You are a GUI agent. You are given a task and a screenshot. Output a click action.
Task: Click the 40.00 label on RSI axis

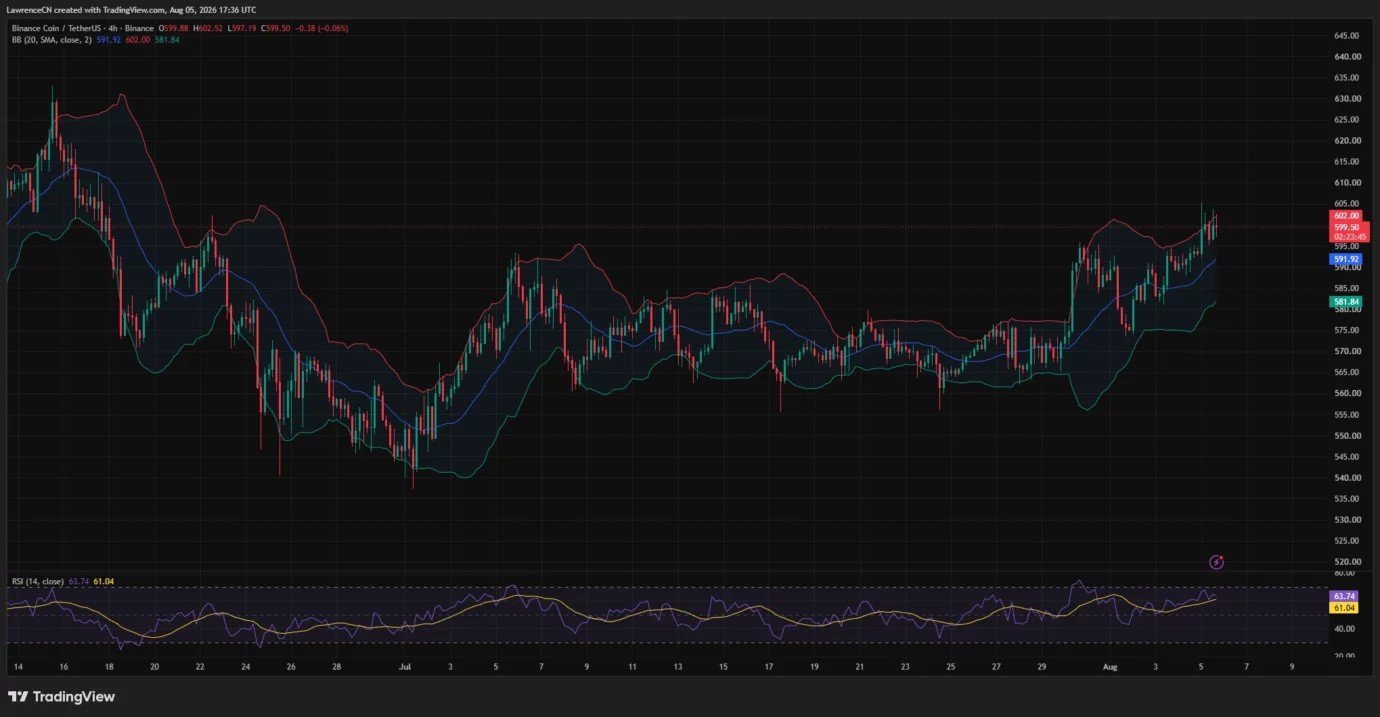[x=1343, y=628]
